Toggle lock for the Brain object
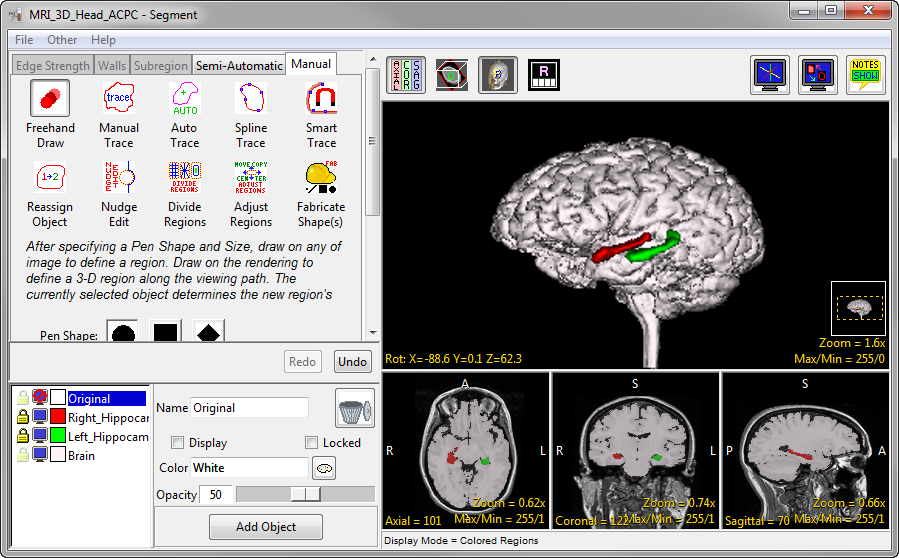Screen dimensions: 899x558 22,455
